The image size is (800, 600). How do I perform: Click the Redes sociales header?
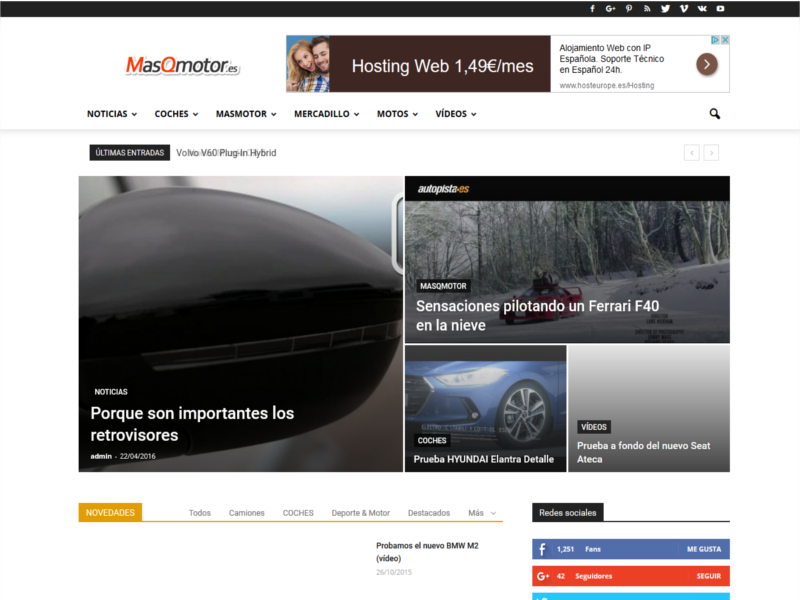tap(567, 512)
